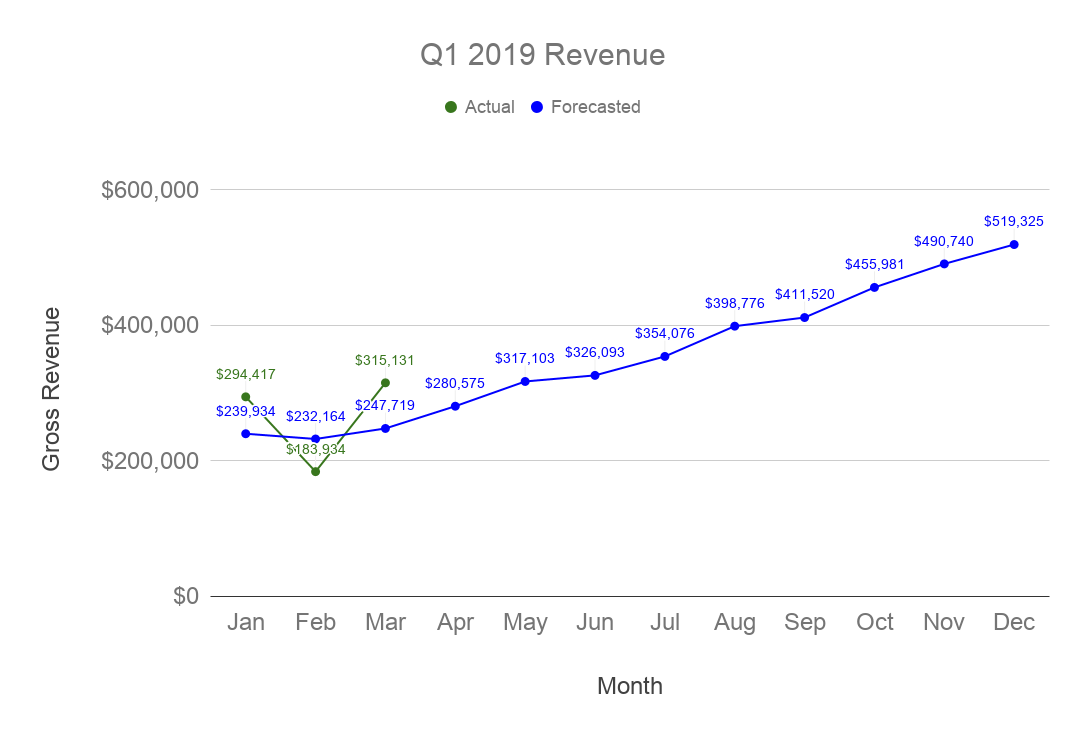Click the $400,000 axis label
The image size is (1086, 737).
point(150,325)
